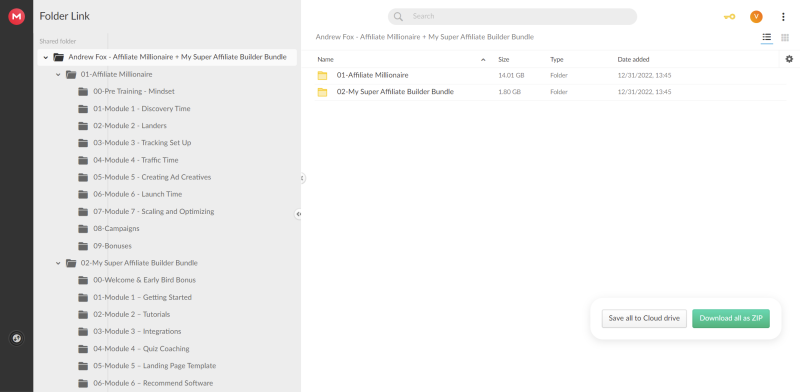Click the MEGA logo icon

(x=16, y=16)
